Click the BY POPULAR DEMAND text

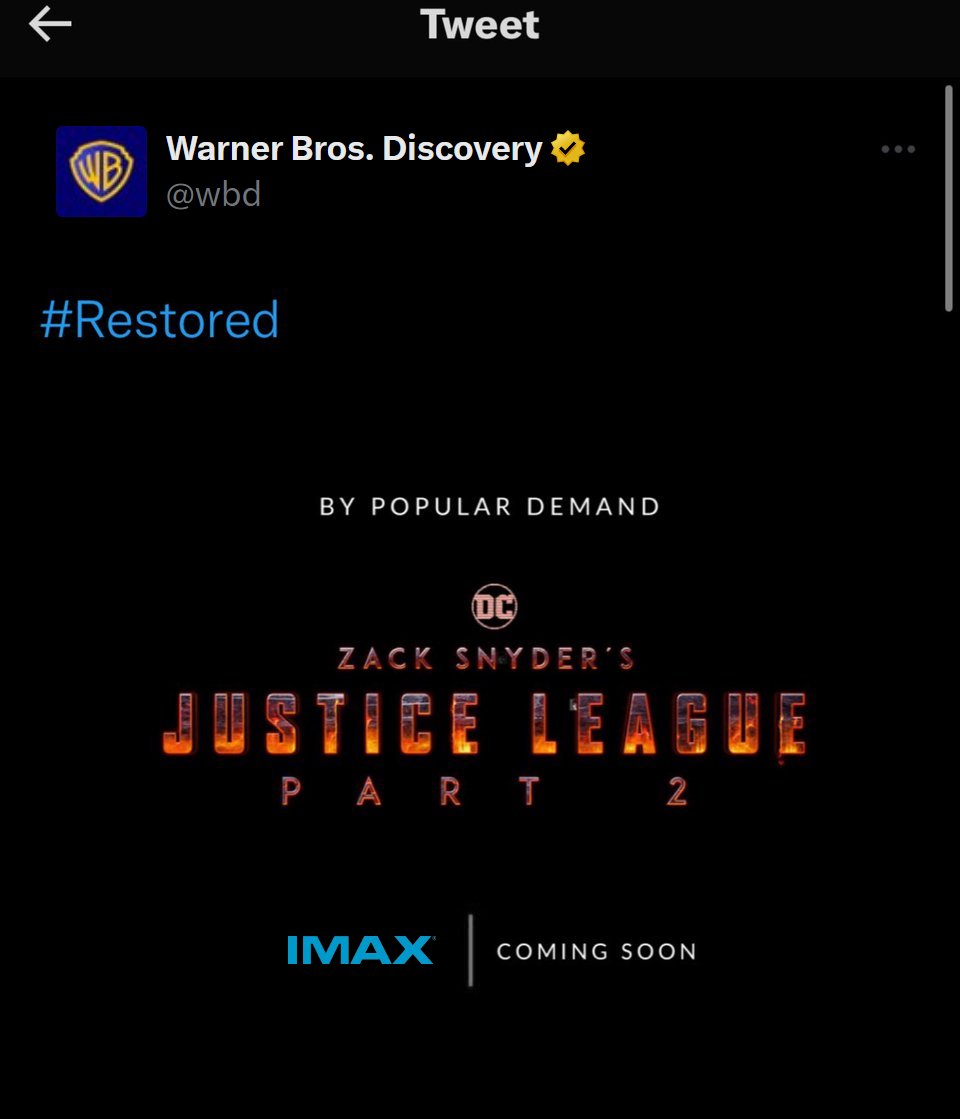490,506
